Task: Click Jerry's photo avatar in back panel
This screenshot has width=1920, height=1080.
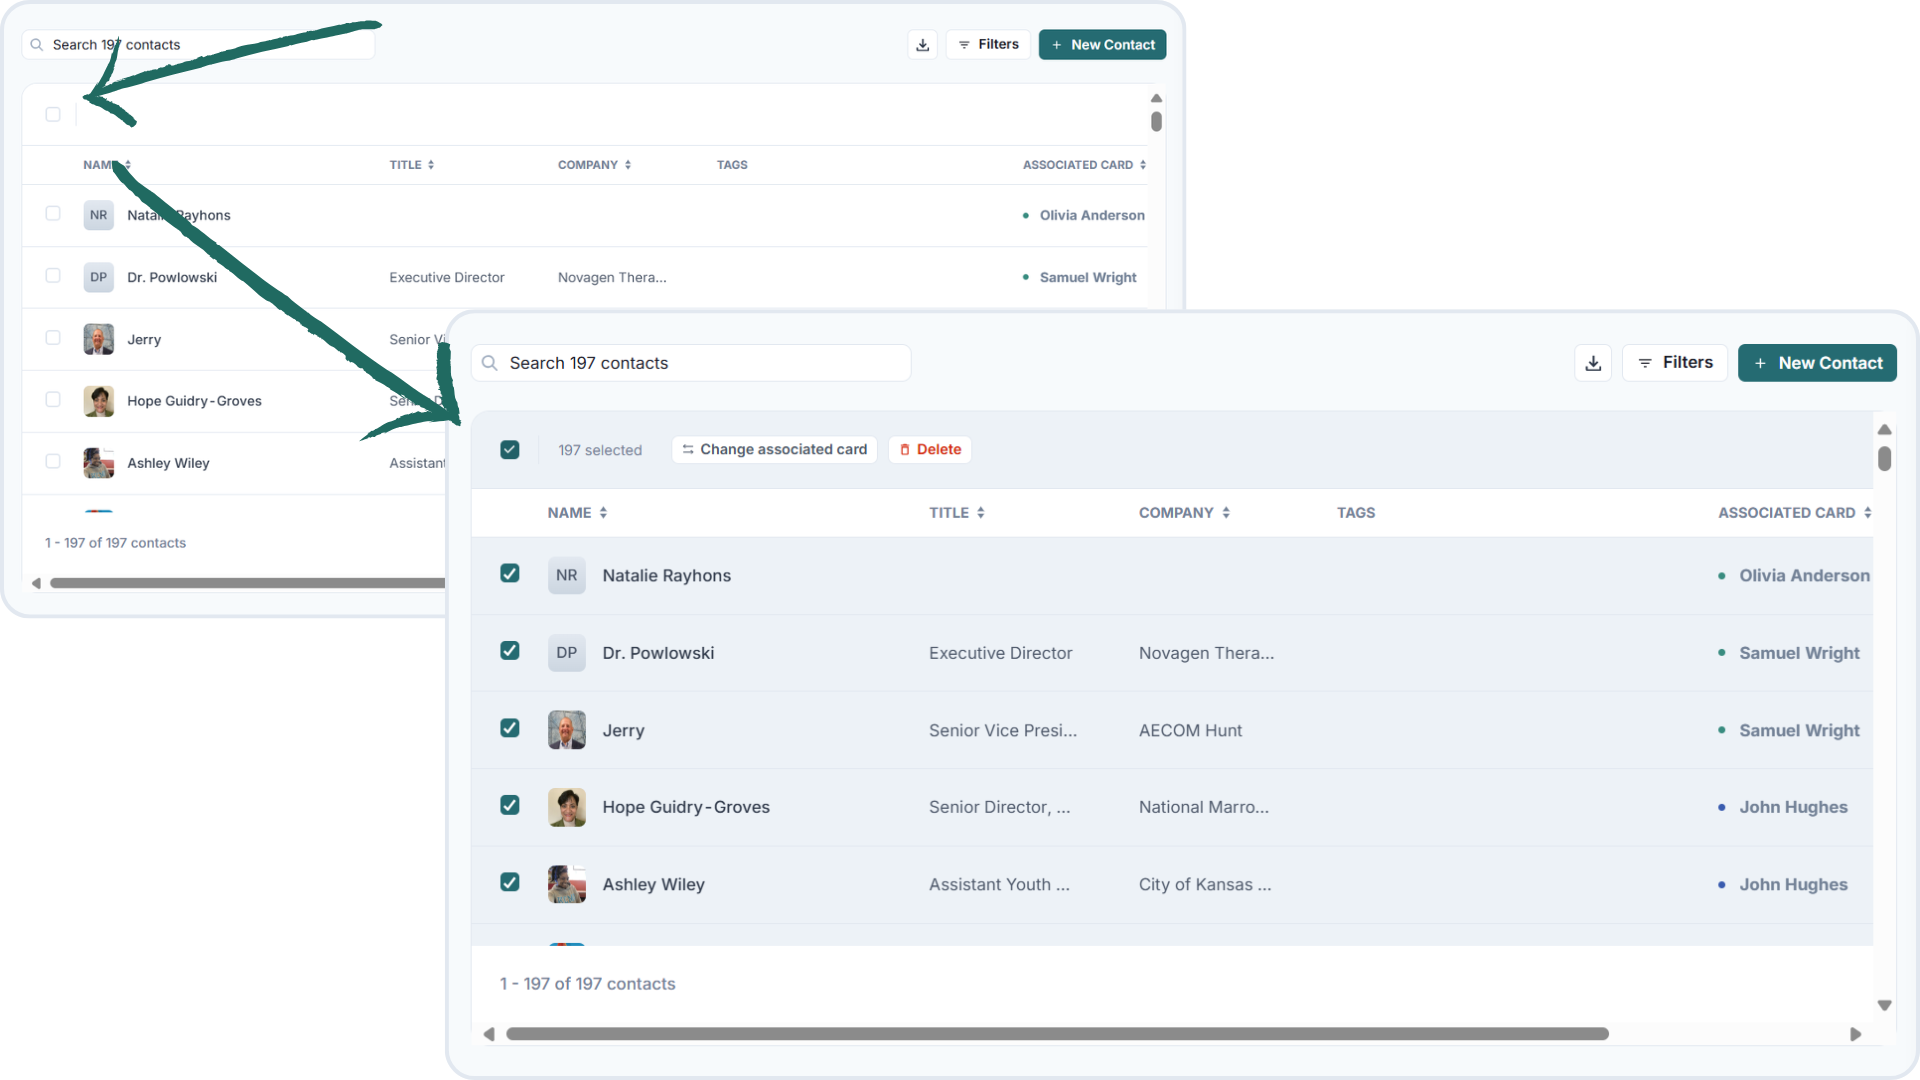Action: click(x=98, y=339)
